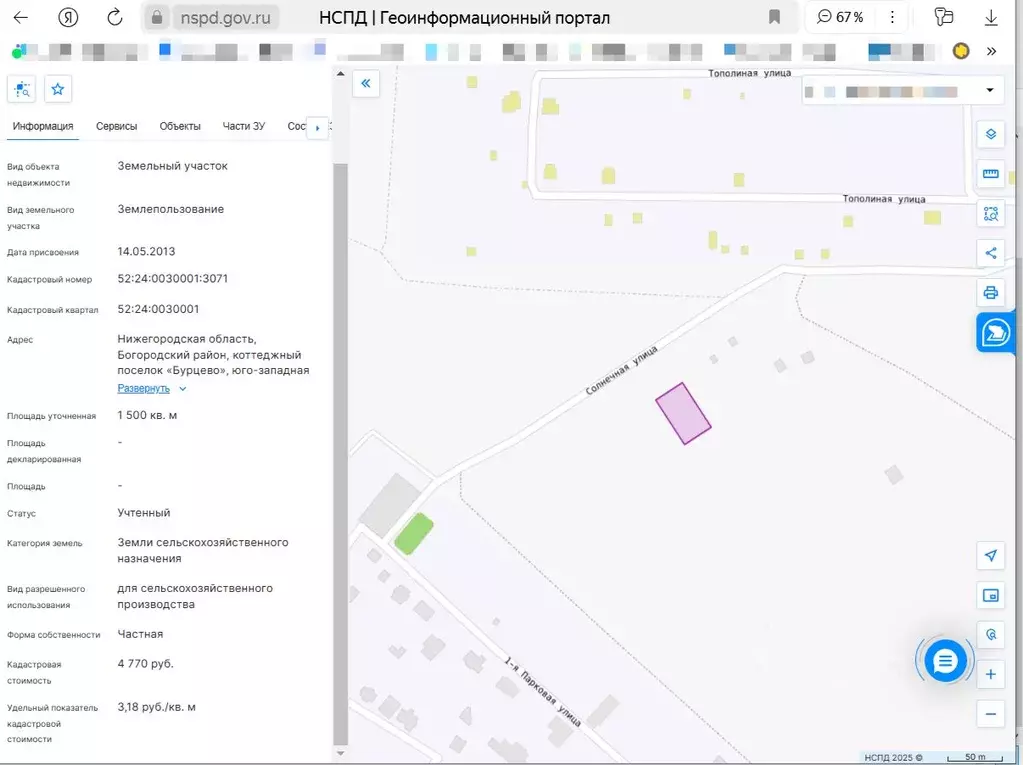Screen dimensions: 1023x765
Task: Collapse the side panel with the double chevron
Action: coord(366,83)
